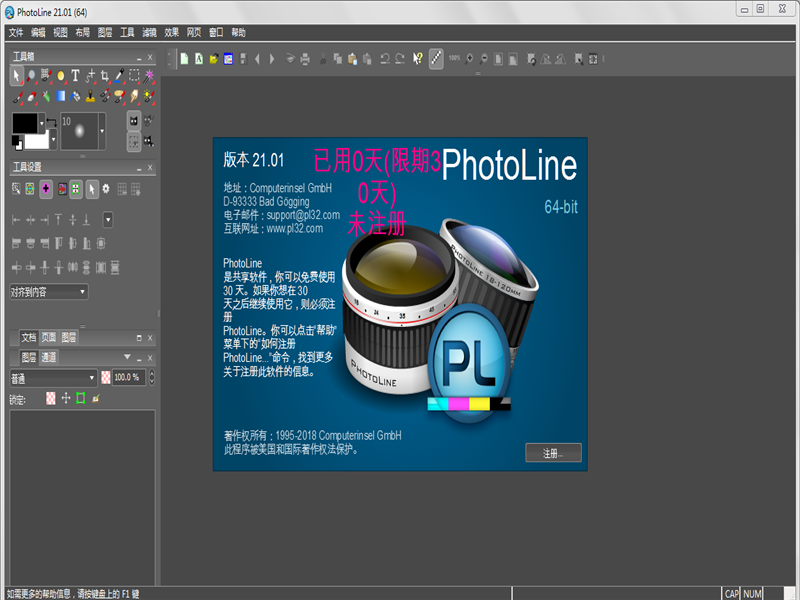Click the 100.0 % opacity input field
The height and width of the screenshot is (600, 800).
[129, 378]
